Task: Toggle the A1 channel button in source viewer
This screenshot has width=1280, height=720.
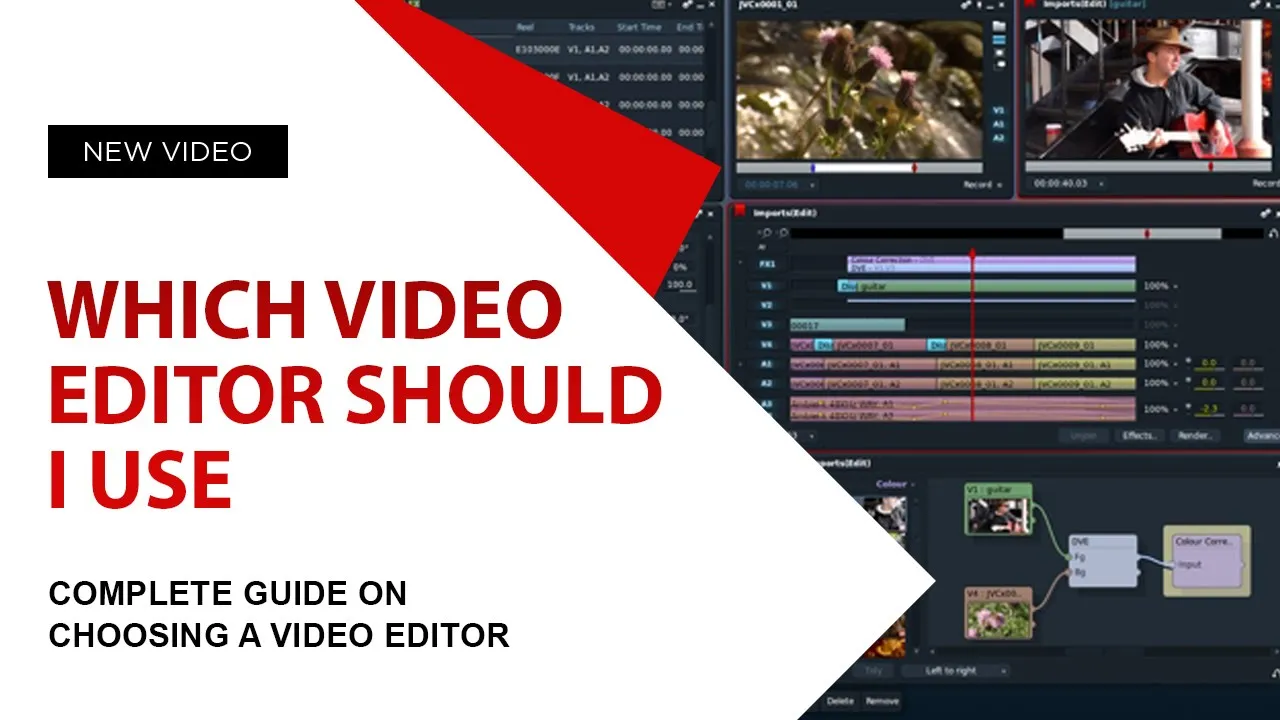Action: [x=999, y=124]
